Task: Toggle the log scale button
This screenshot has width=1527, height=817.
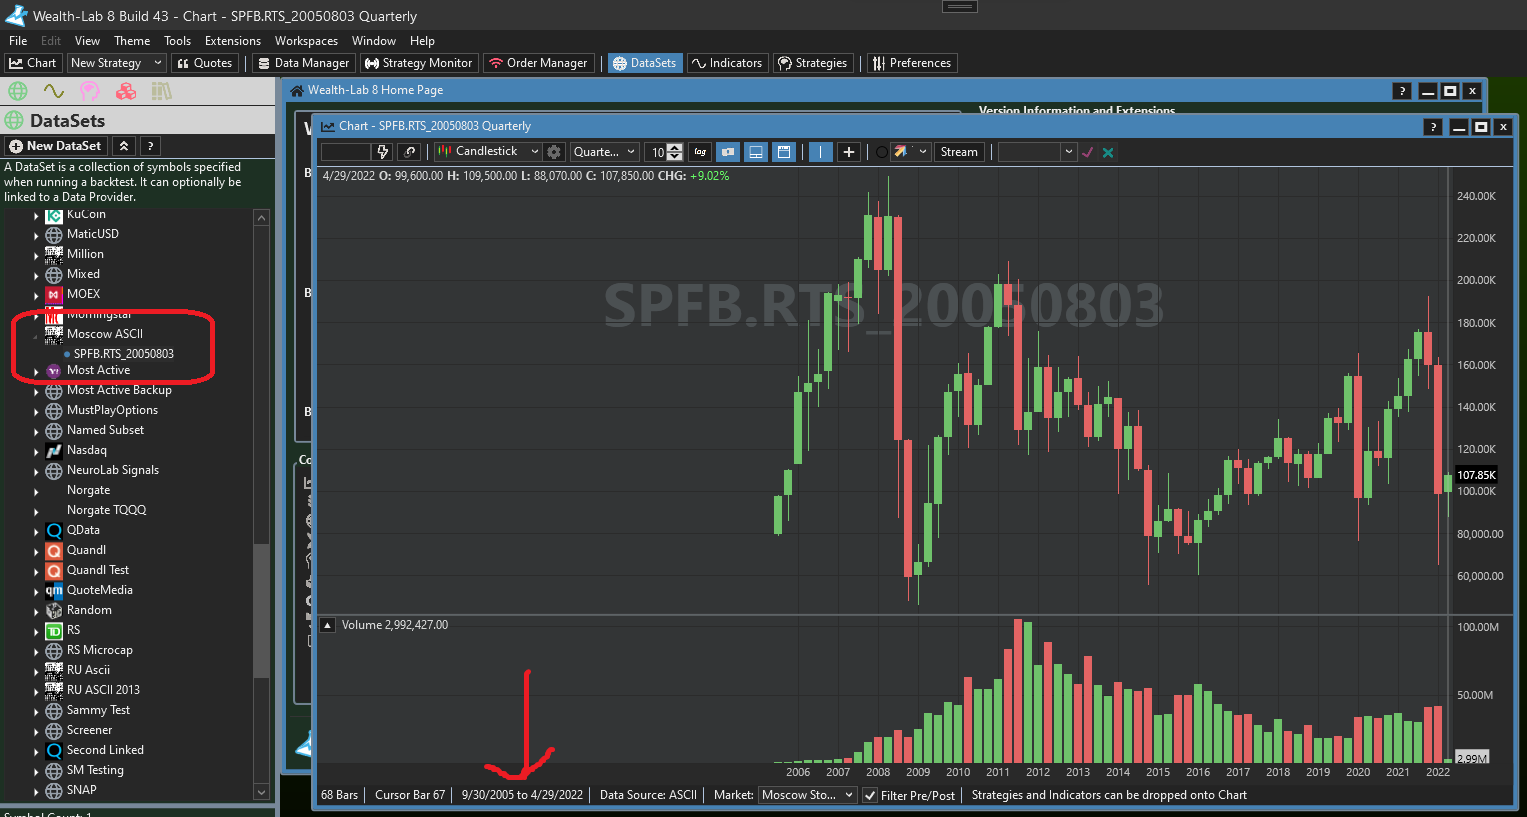Action: (x=700, y=152)
